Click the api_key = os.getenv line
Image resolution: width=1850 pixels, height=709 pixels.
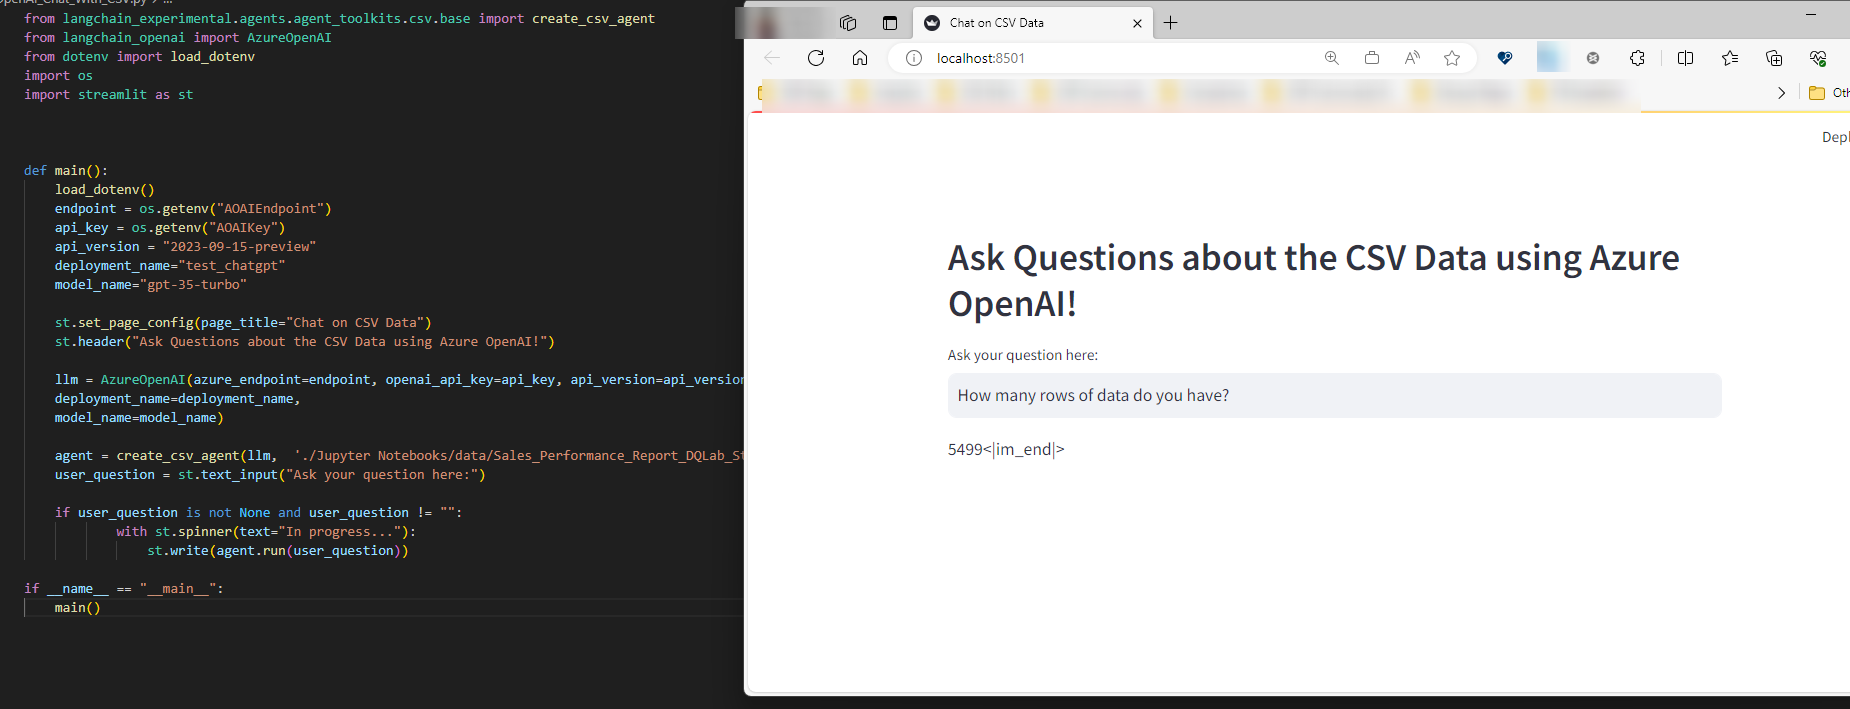170,228
